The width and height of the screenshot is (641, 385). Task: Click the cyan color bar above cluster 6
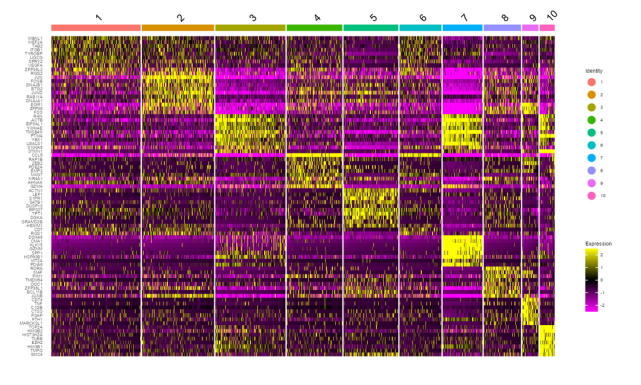tap(420, 28)
